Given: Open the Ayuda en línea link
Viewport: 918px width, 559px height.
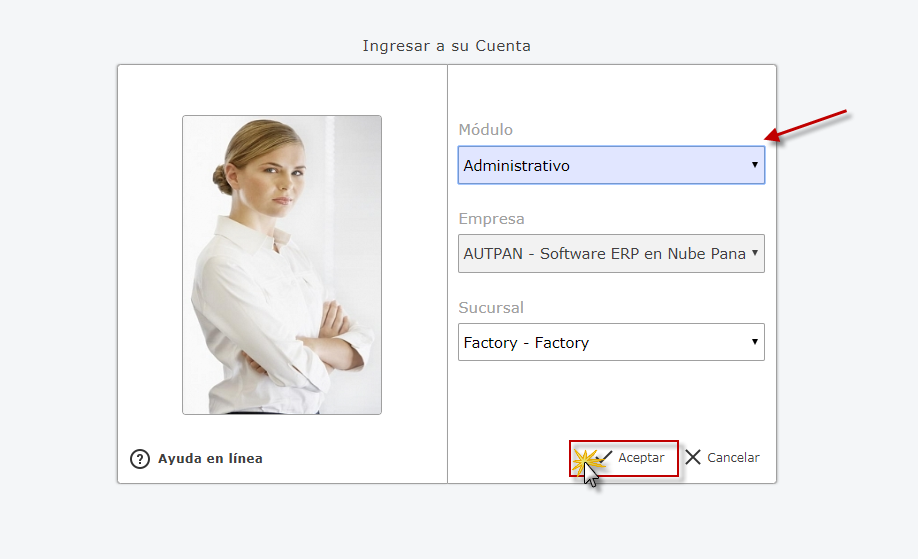Looking at the screenshot, I should (x=210, y=459).
